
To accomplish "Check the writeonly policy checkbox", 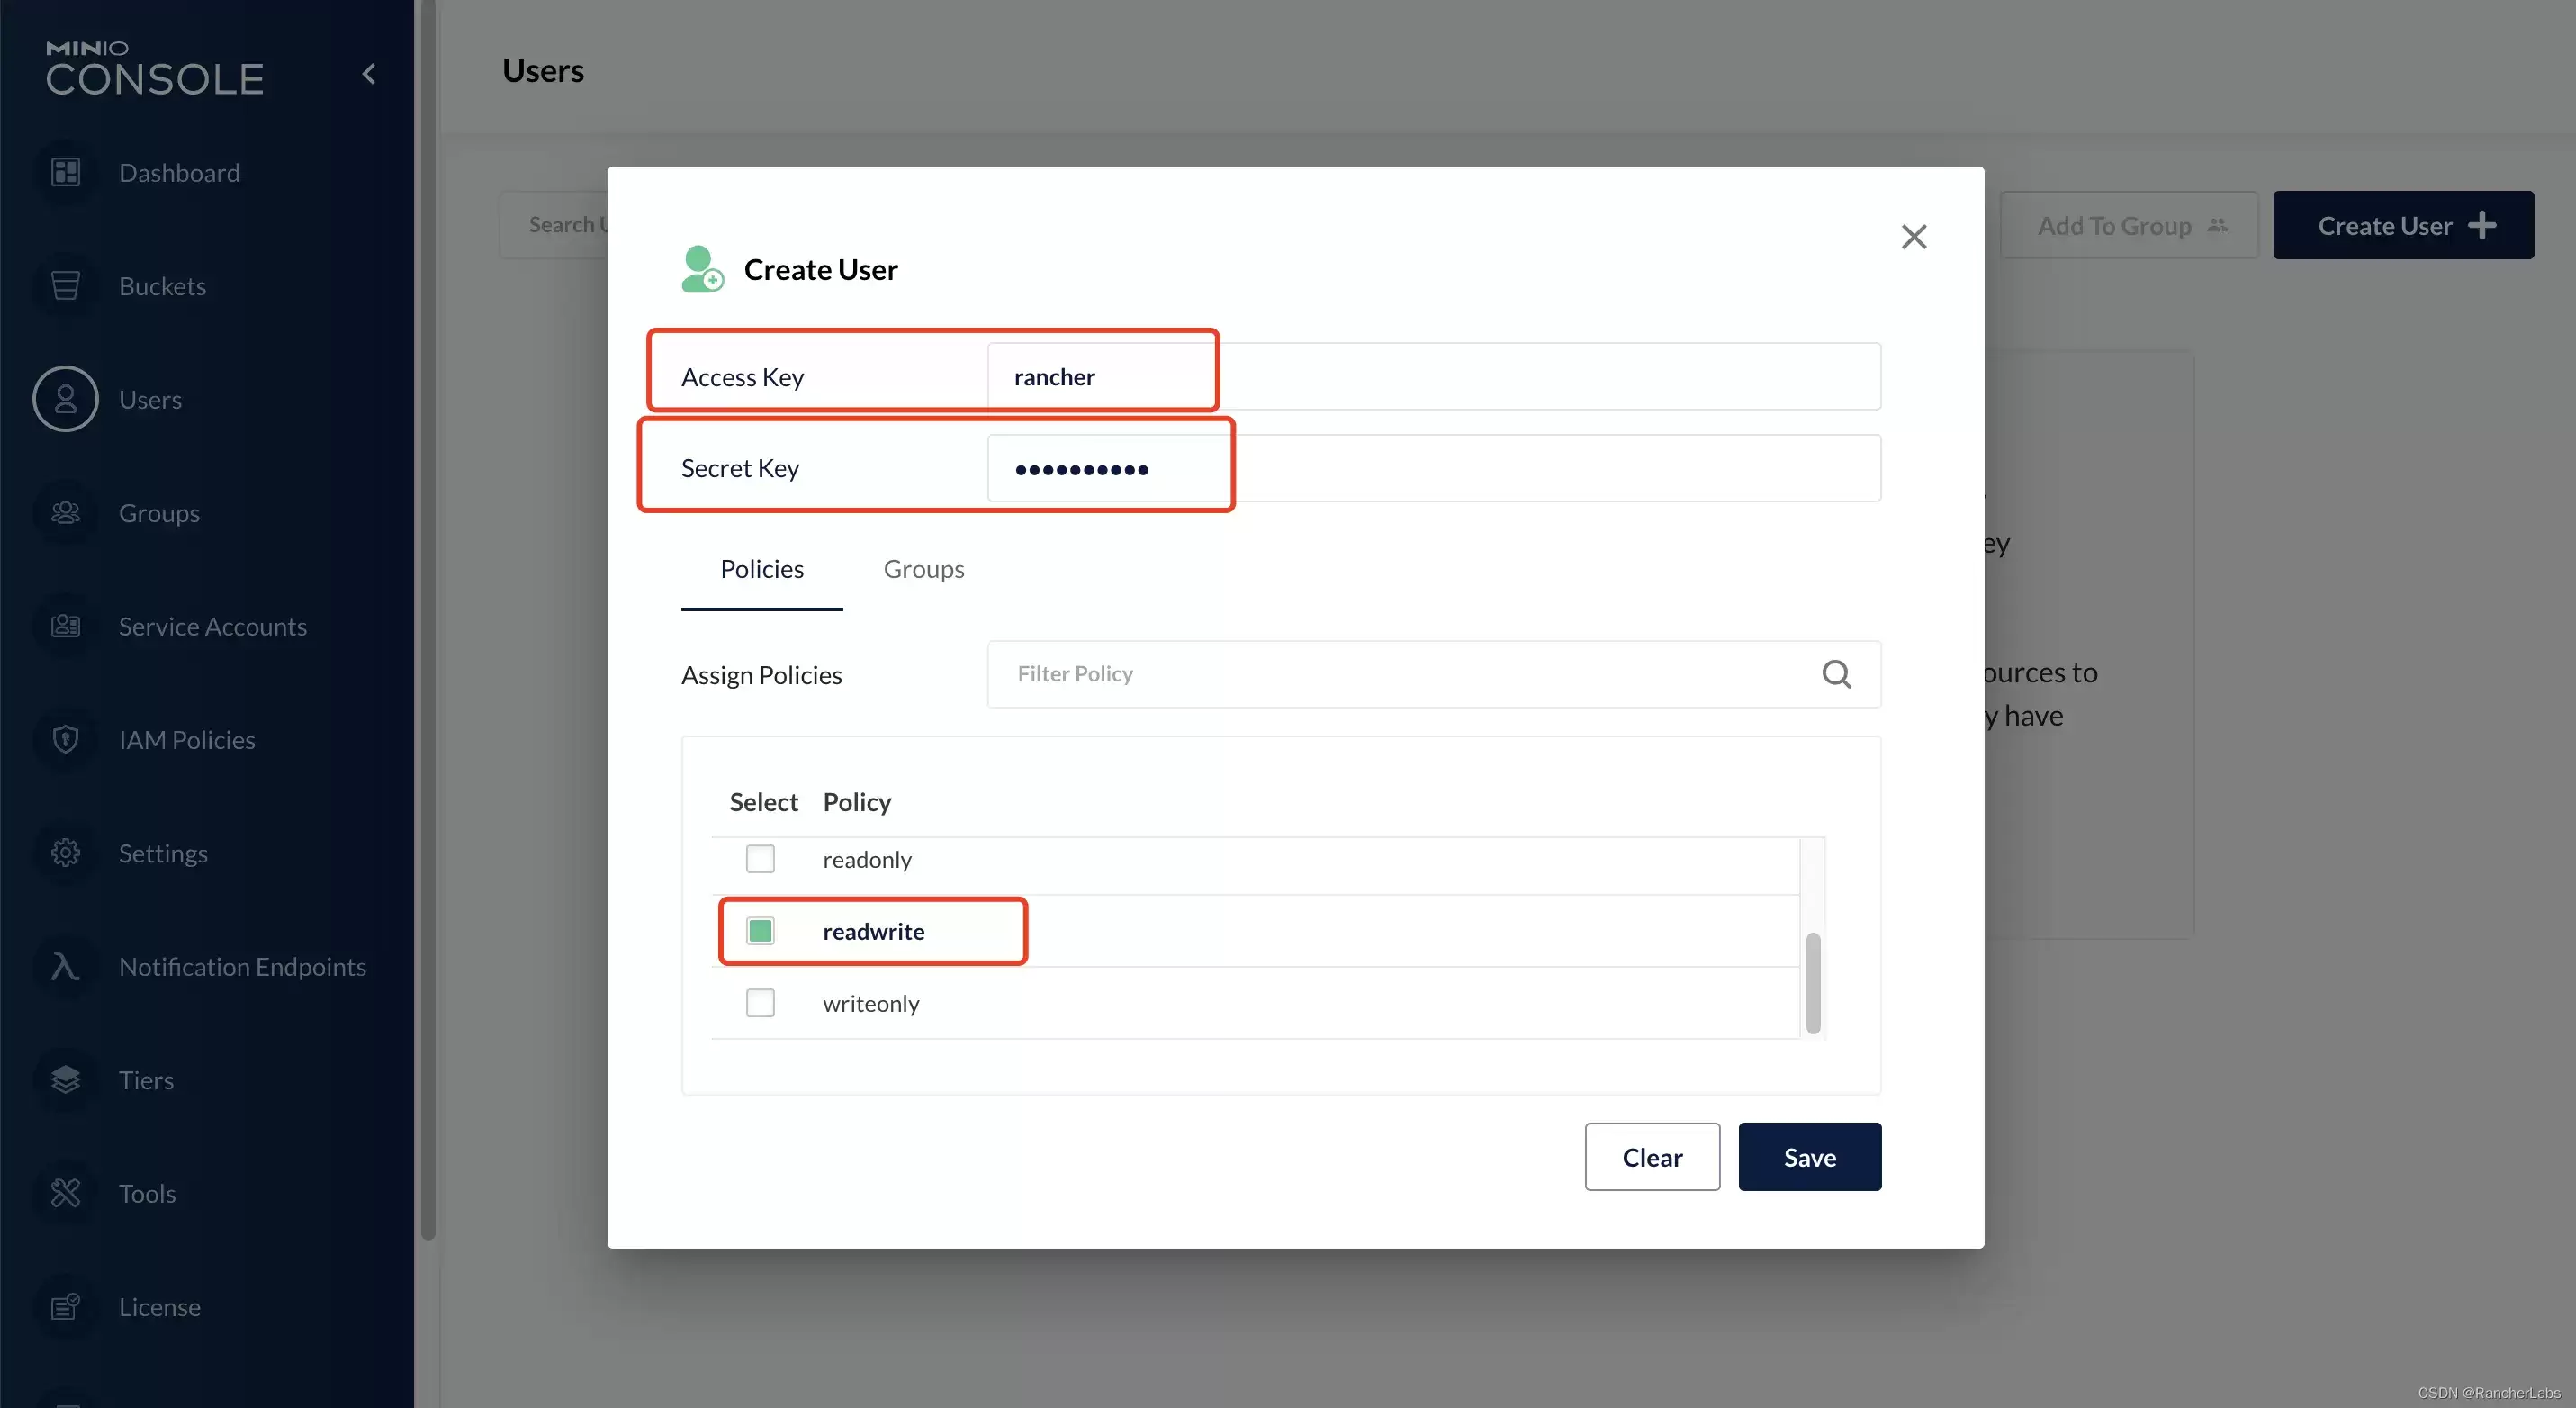I will pos(760,1003).
